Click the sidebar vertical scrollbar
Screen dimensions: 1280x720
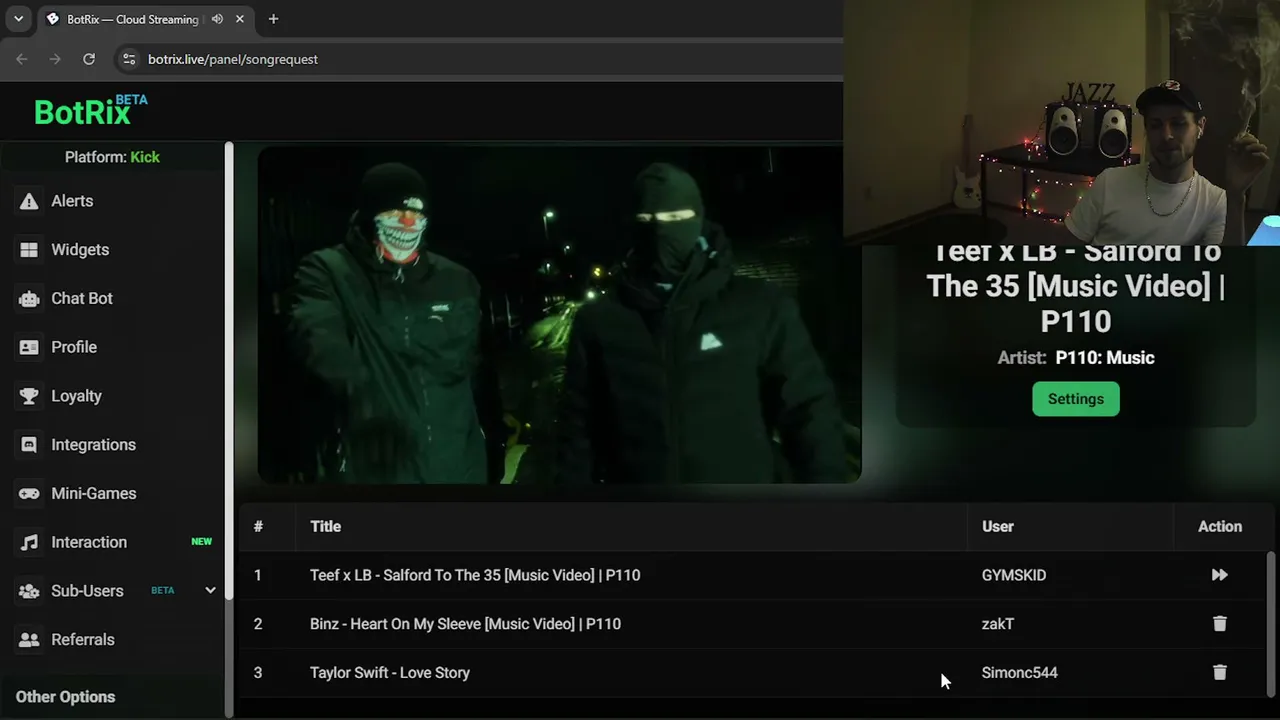(229, 370)
